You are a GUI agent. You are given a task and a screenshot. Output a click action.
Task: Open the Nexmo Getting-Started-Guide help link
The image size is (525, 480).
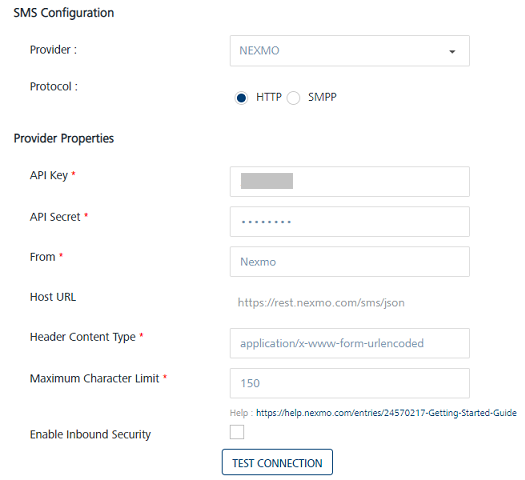pos(386,413)
